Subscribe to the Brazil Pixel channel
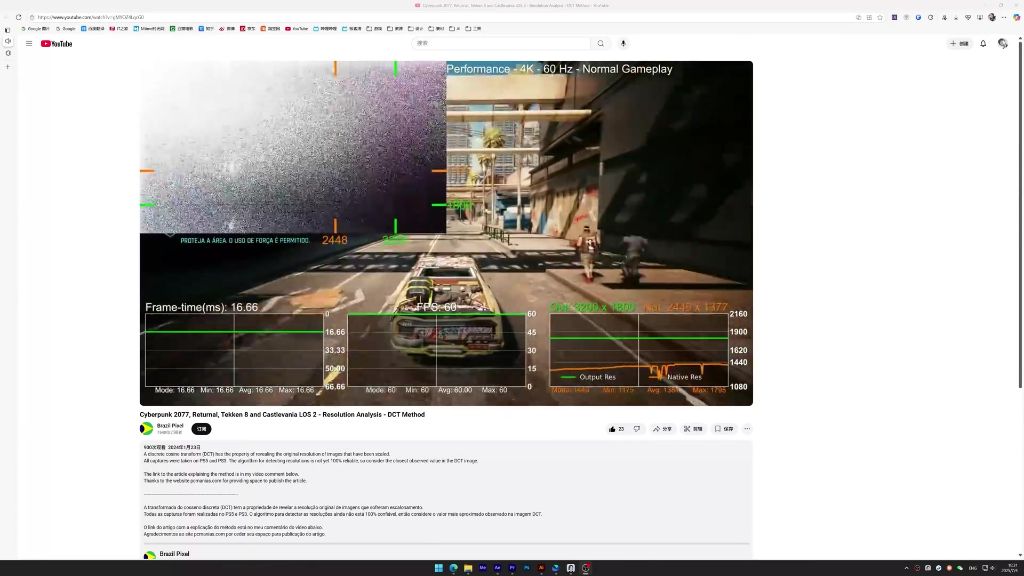 click(x=201, y=429)
